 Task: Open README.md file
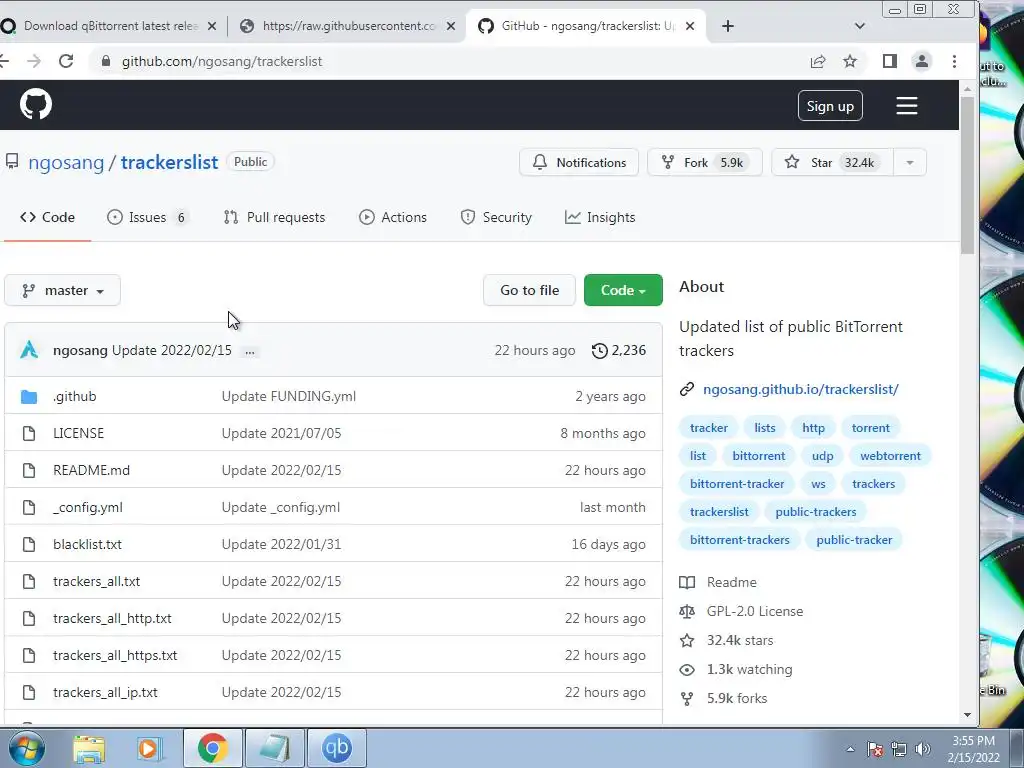(91, 470)
